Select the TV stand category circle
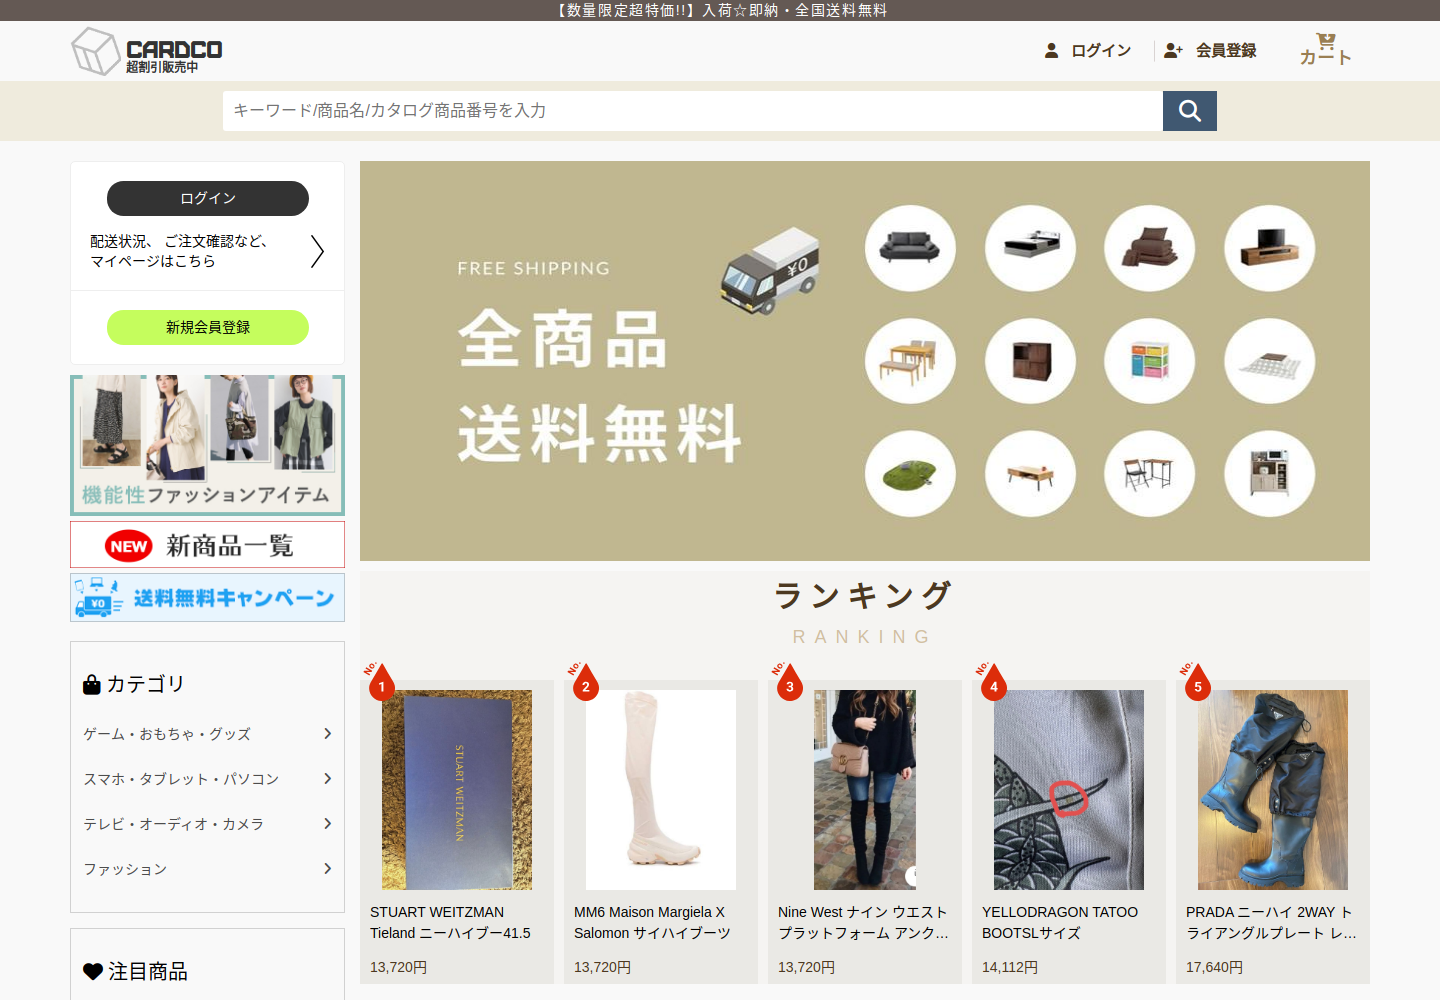The width and height of the screenshot is (1440, 1000). pos(1270,248)
